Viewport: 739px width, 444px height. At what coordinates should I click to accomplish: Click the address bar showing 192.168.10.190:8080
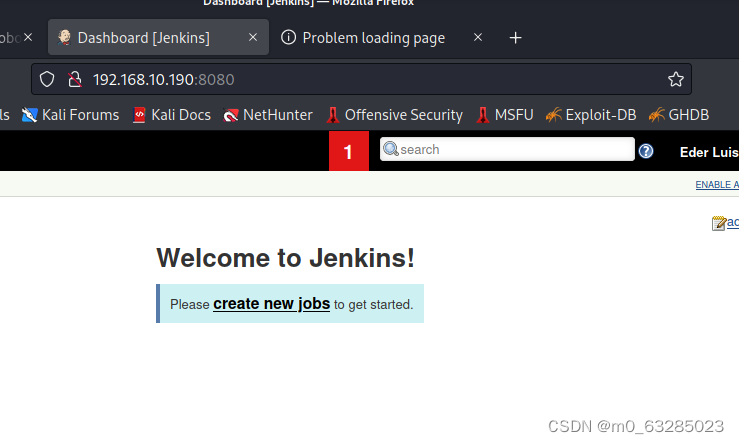[x=361, y=79]
